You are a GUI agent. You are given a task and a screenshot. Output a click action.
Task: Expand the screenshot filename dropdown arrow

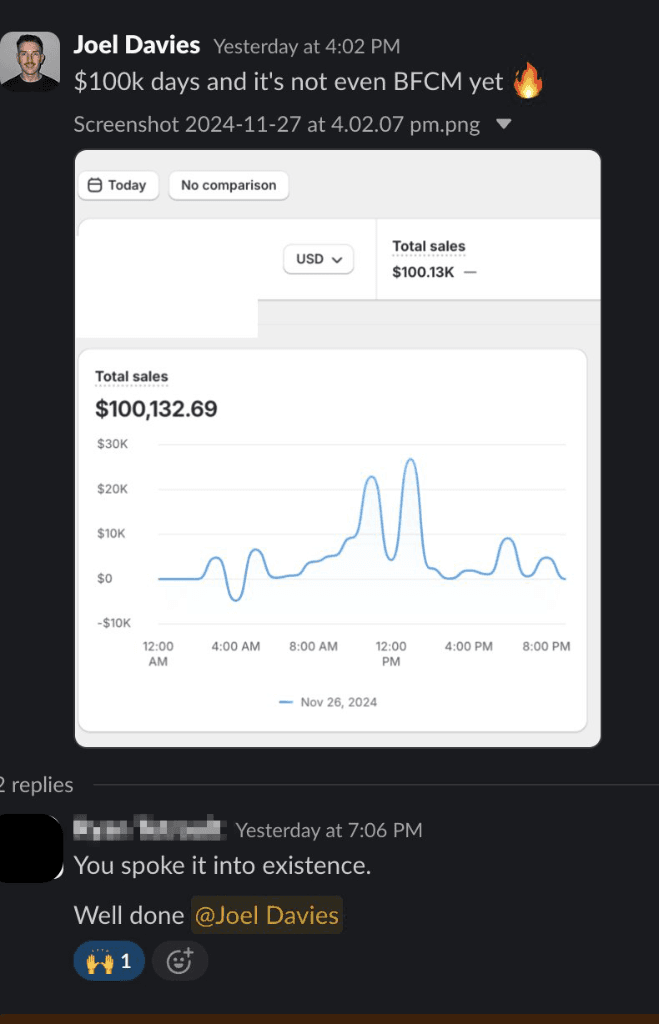point(503,124)
